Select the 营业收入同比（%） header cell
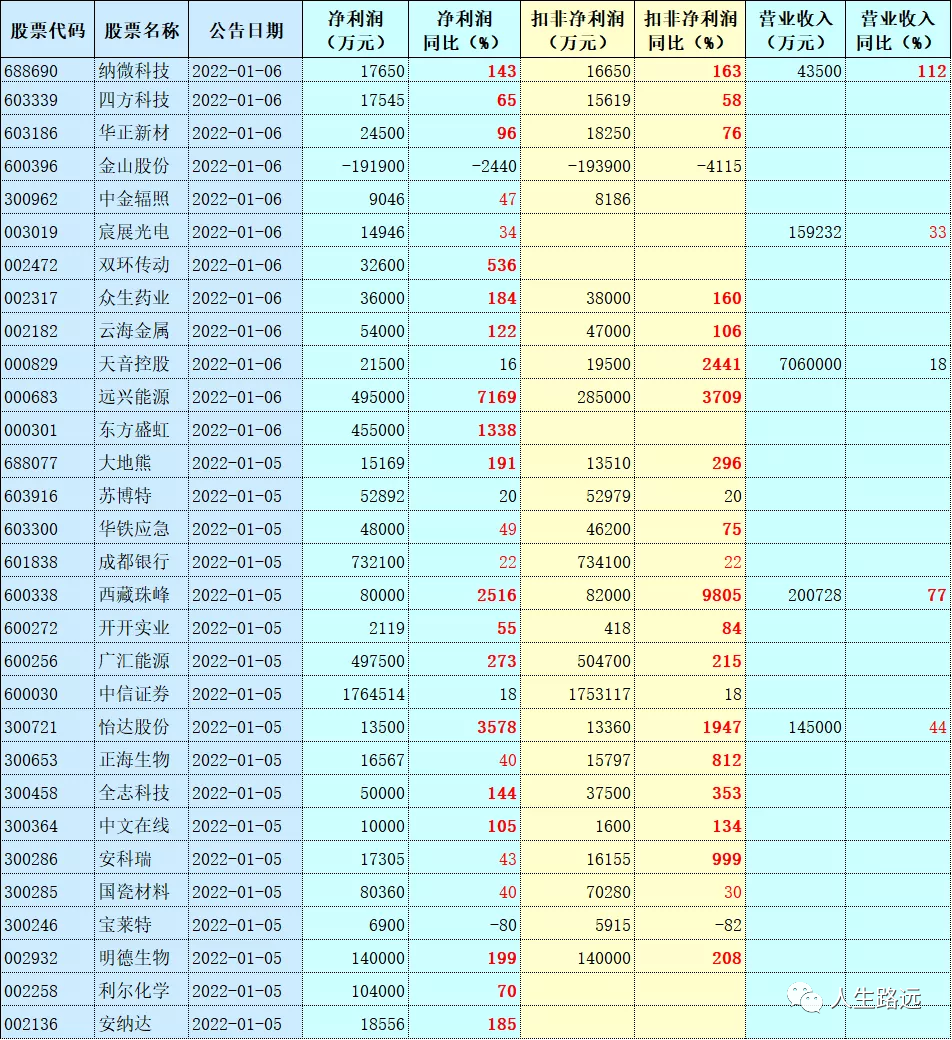952x1040 pixels. [898, 30]
